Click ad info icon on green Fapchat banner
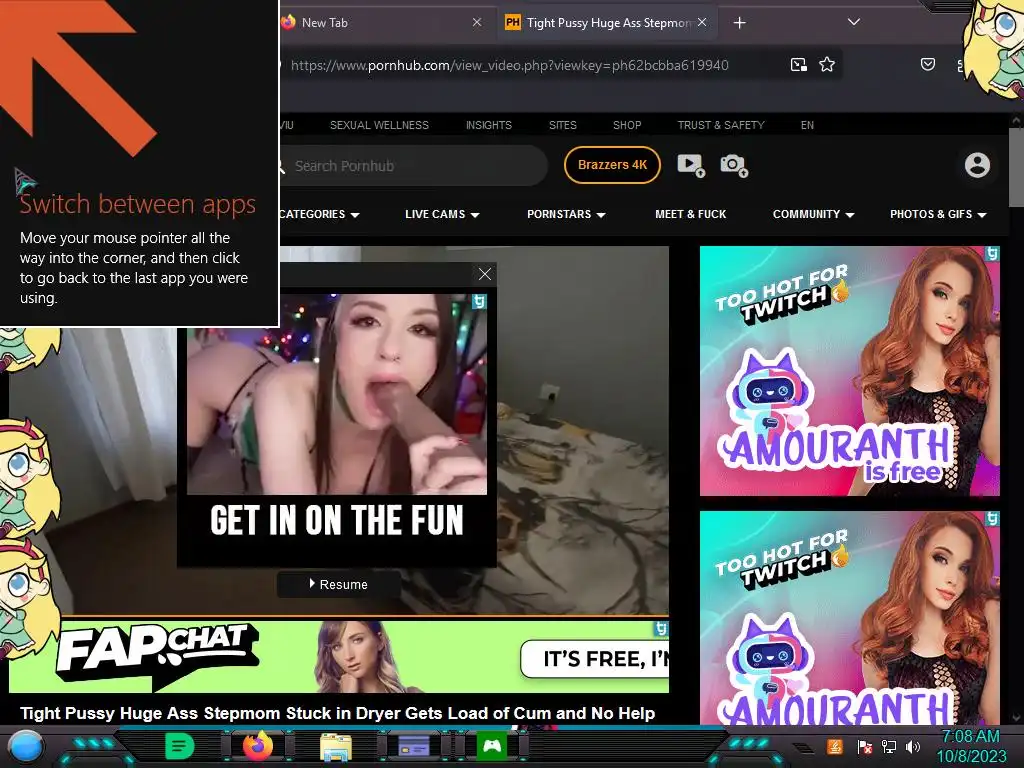This screenshot has width=1024, height=768. coord(661,629)
